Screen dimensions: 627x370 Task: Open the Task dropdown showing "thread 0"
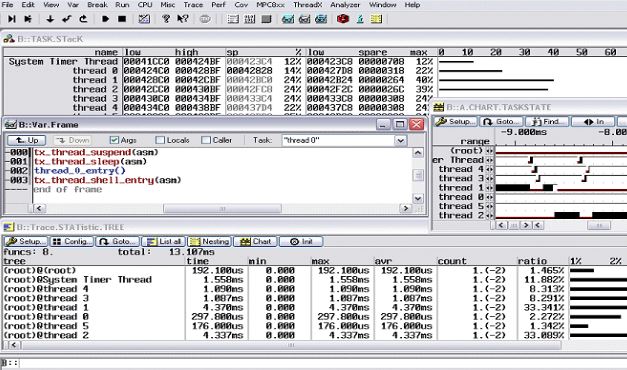pos(400,140)
